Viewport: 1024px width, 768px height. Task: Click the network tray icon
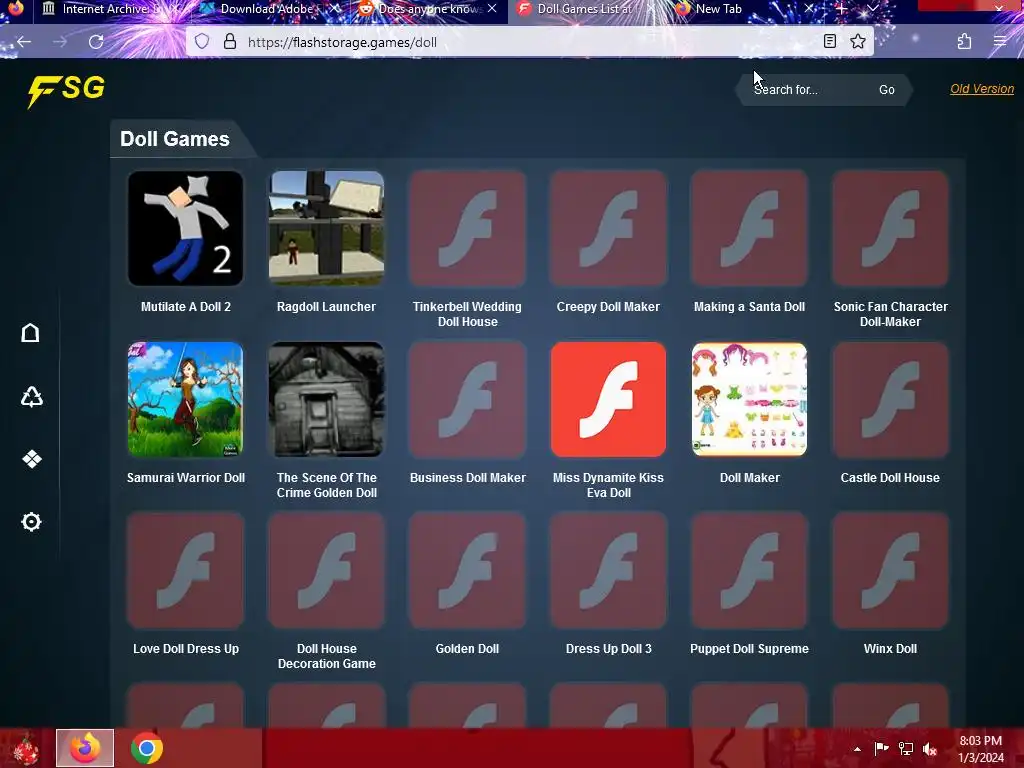[906, 749]
